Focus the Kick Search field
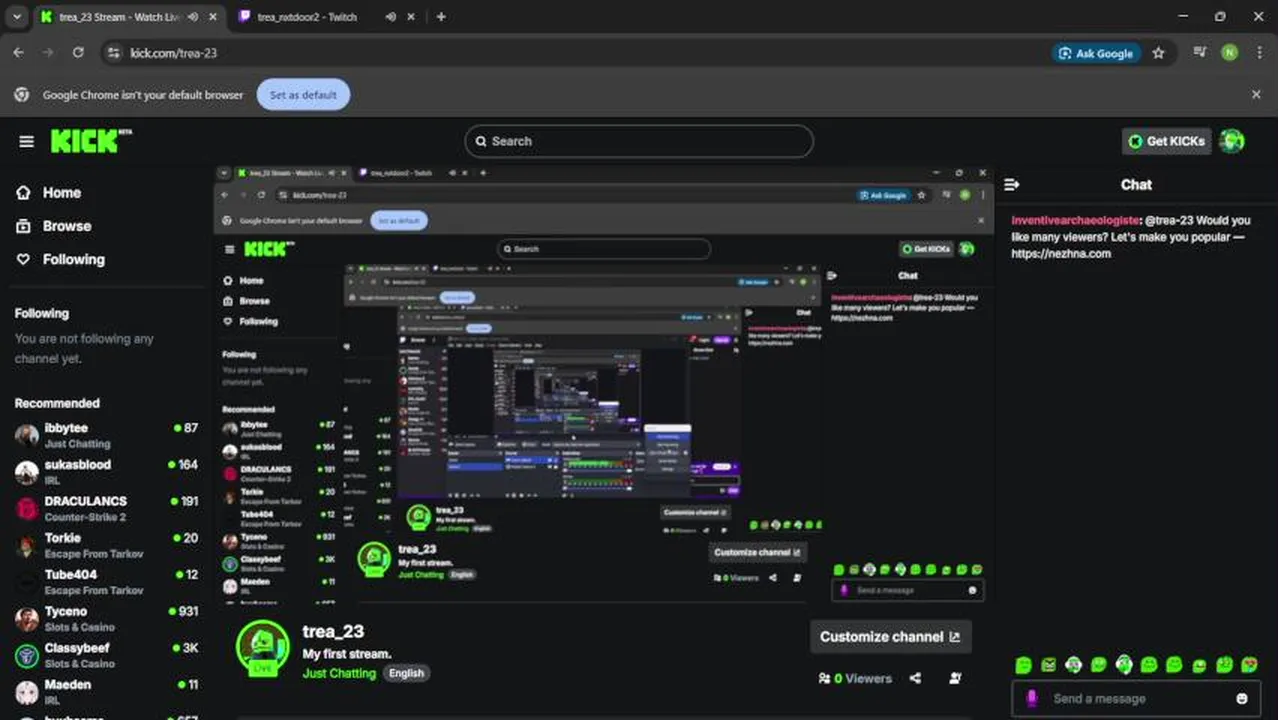1278x720 pixels. point(639,141)
